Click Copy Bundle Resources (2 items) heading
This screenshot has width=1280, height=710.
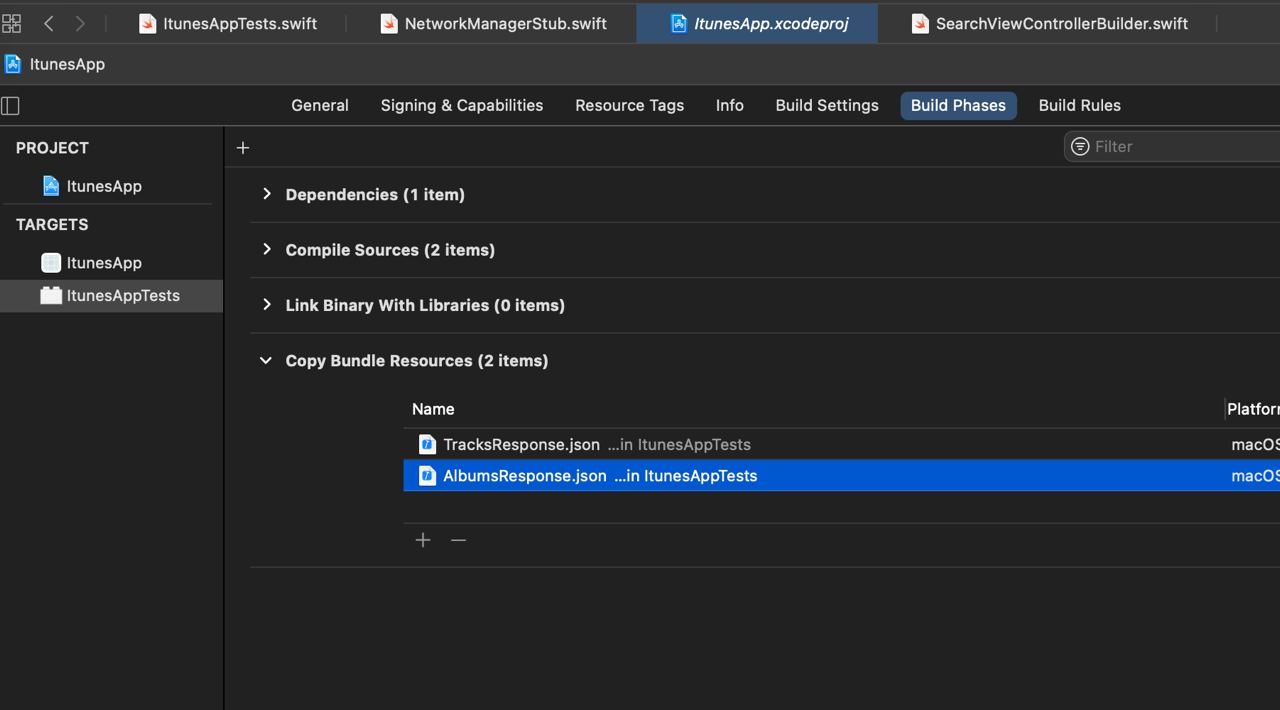[x=417, y=360]
